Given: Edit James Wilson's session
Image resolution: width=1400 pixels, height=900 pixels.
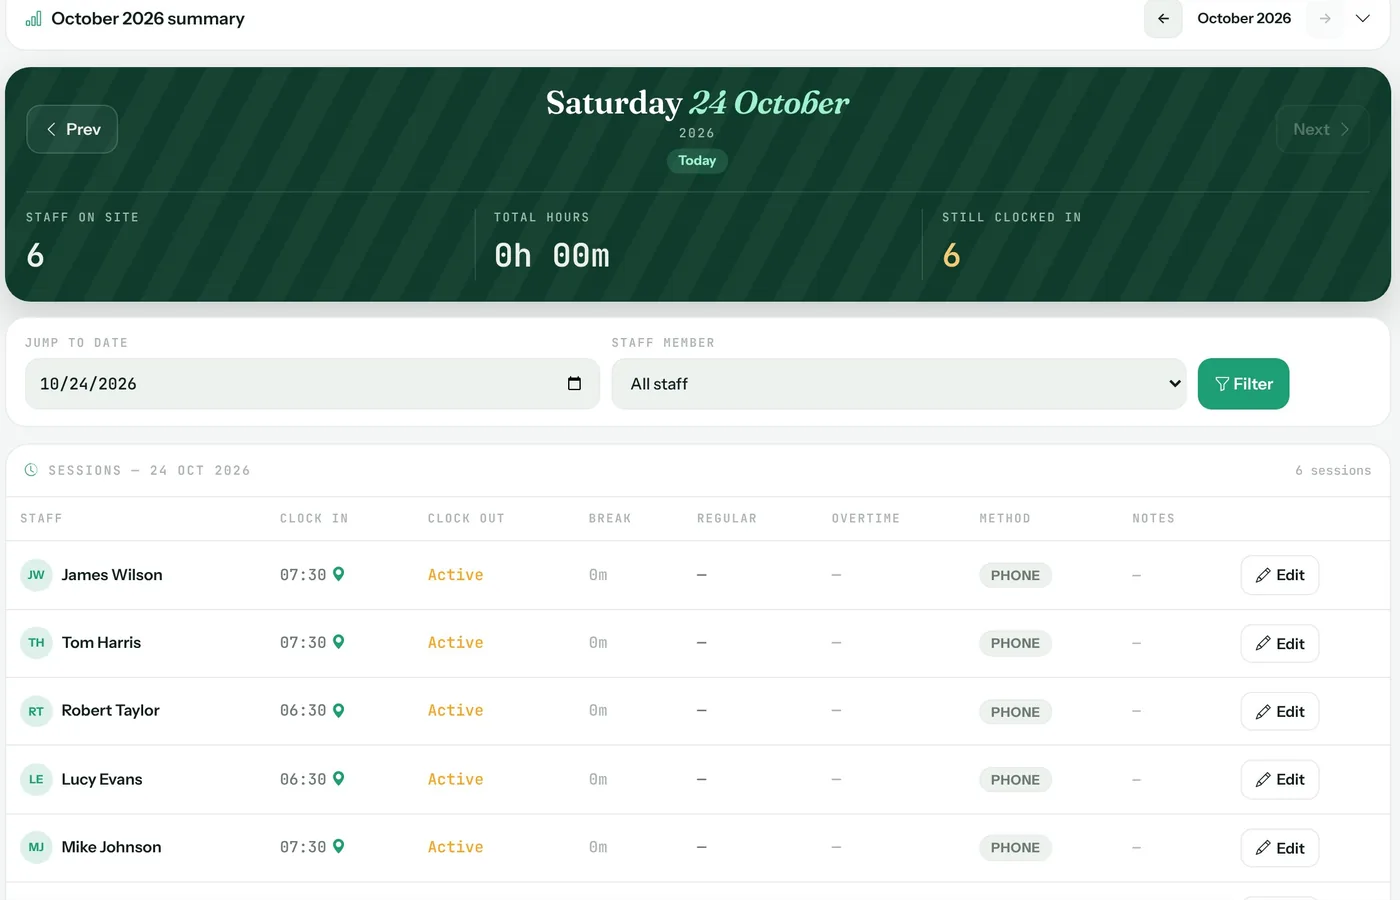Looking at the screenshot, I should (1279, 575).
